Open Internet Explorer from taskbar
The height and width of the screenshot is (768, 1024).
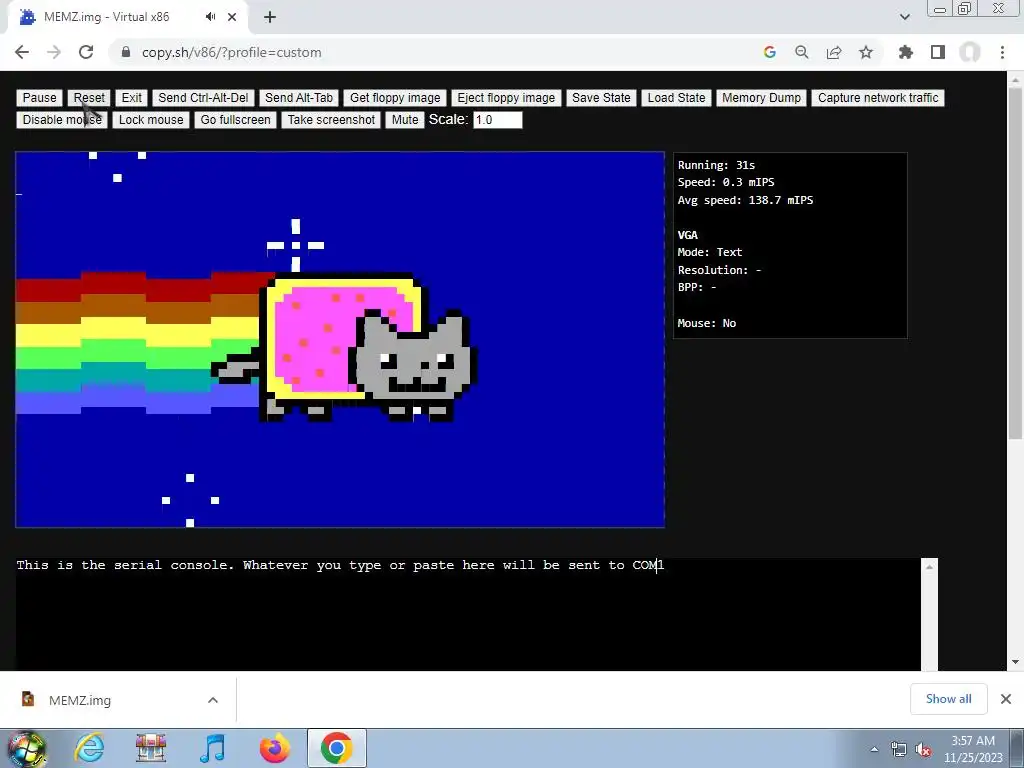click(x=89, y=748)
